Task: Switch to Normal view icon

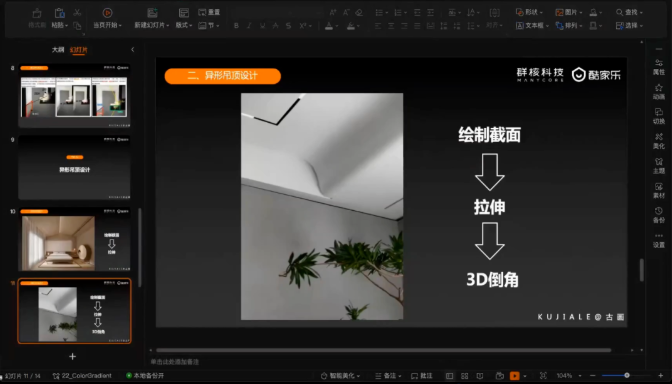Action: pyautogui.click(x=449, y=376)
